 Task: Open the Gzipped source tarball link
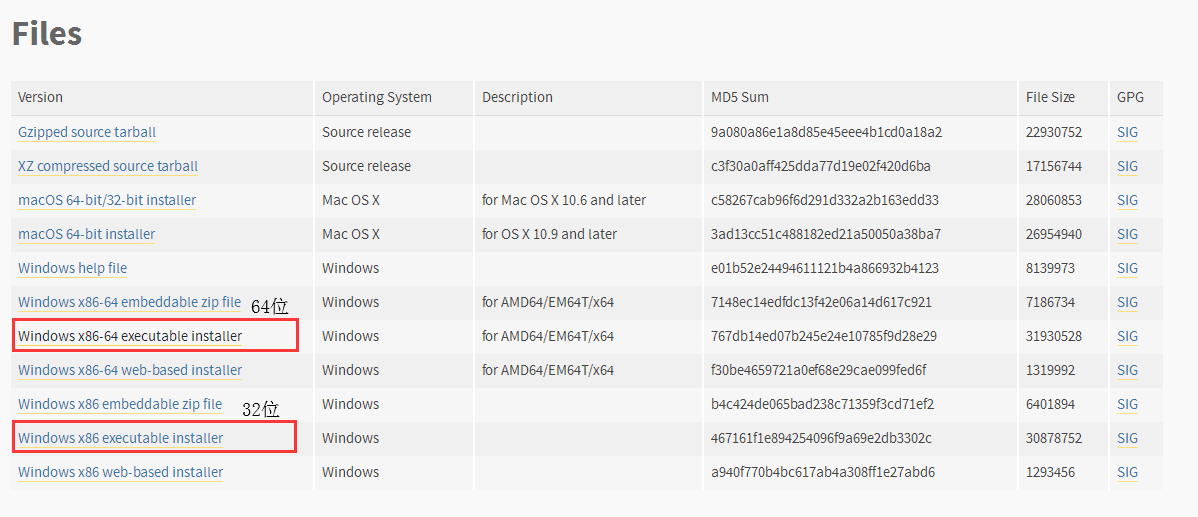pyautogui.click(x=87, y=132)
